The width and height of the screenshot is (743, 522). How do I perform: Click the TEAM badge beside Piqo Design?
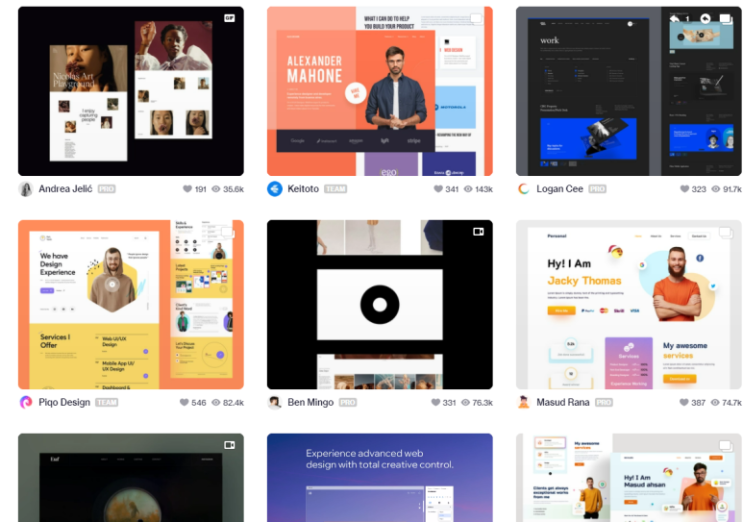tap(107, 403)
